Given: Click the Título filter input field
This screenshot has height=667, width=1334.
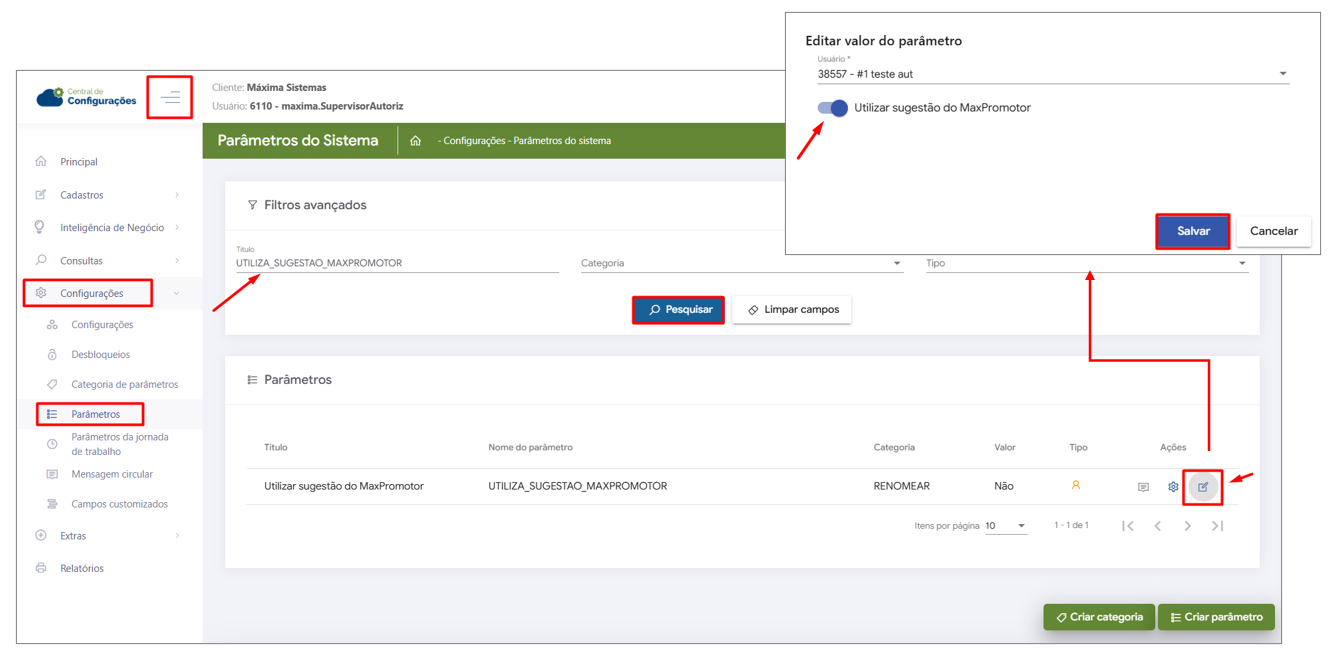Looking at the screenshot, I should pos(396,264).
